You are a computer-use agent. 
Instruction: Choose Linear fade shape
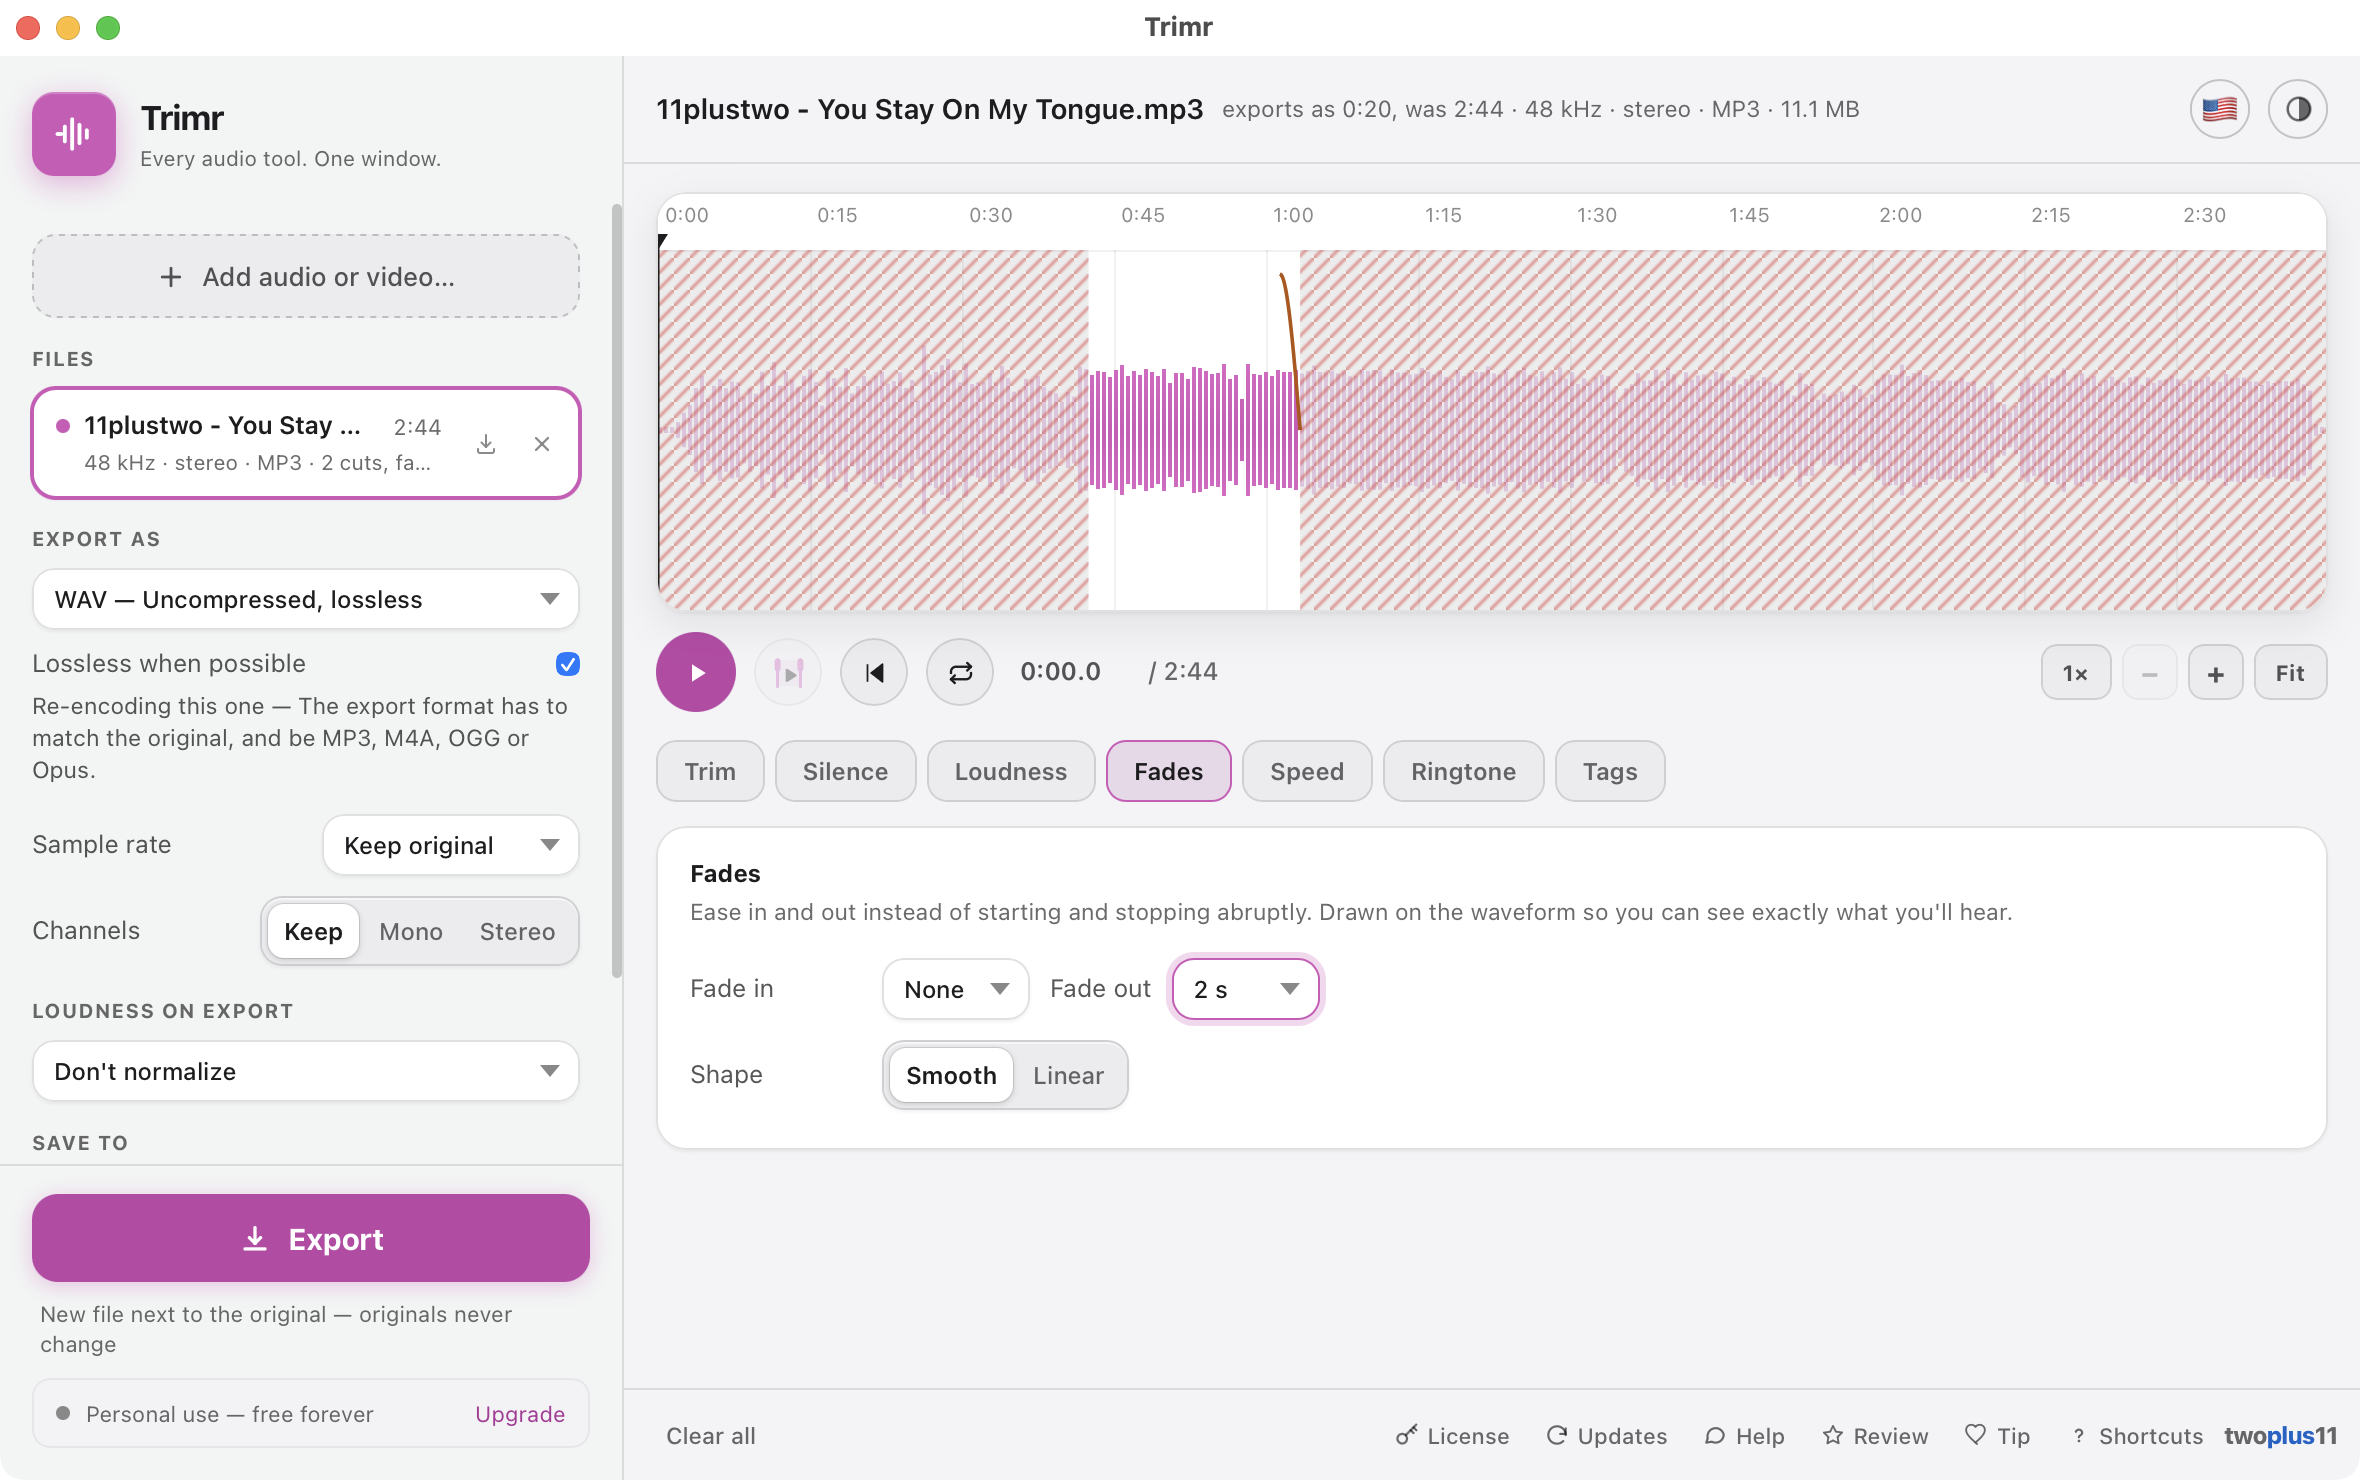point(1068,1075)
